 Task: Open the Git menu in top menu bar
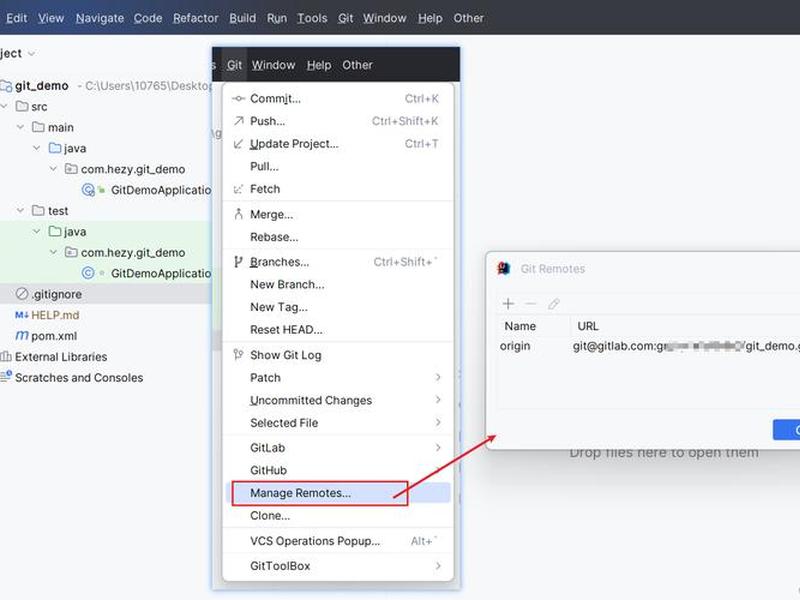click(345, 18)
